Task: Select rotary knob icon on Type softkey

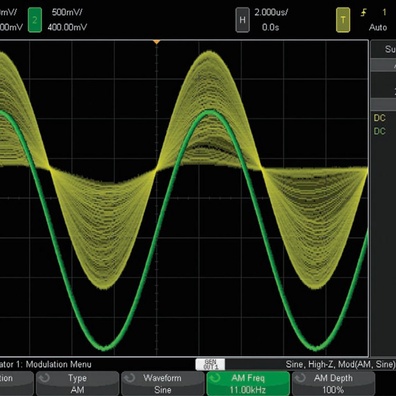Action: 44,378
